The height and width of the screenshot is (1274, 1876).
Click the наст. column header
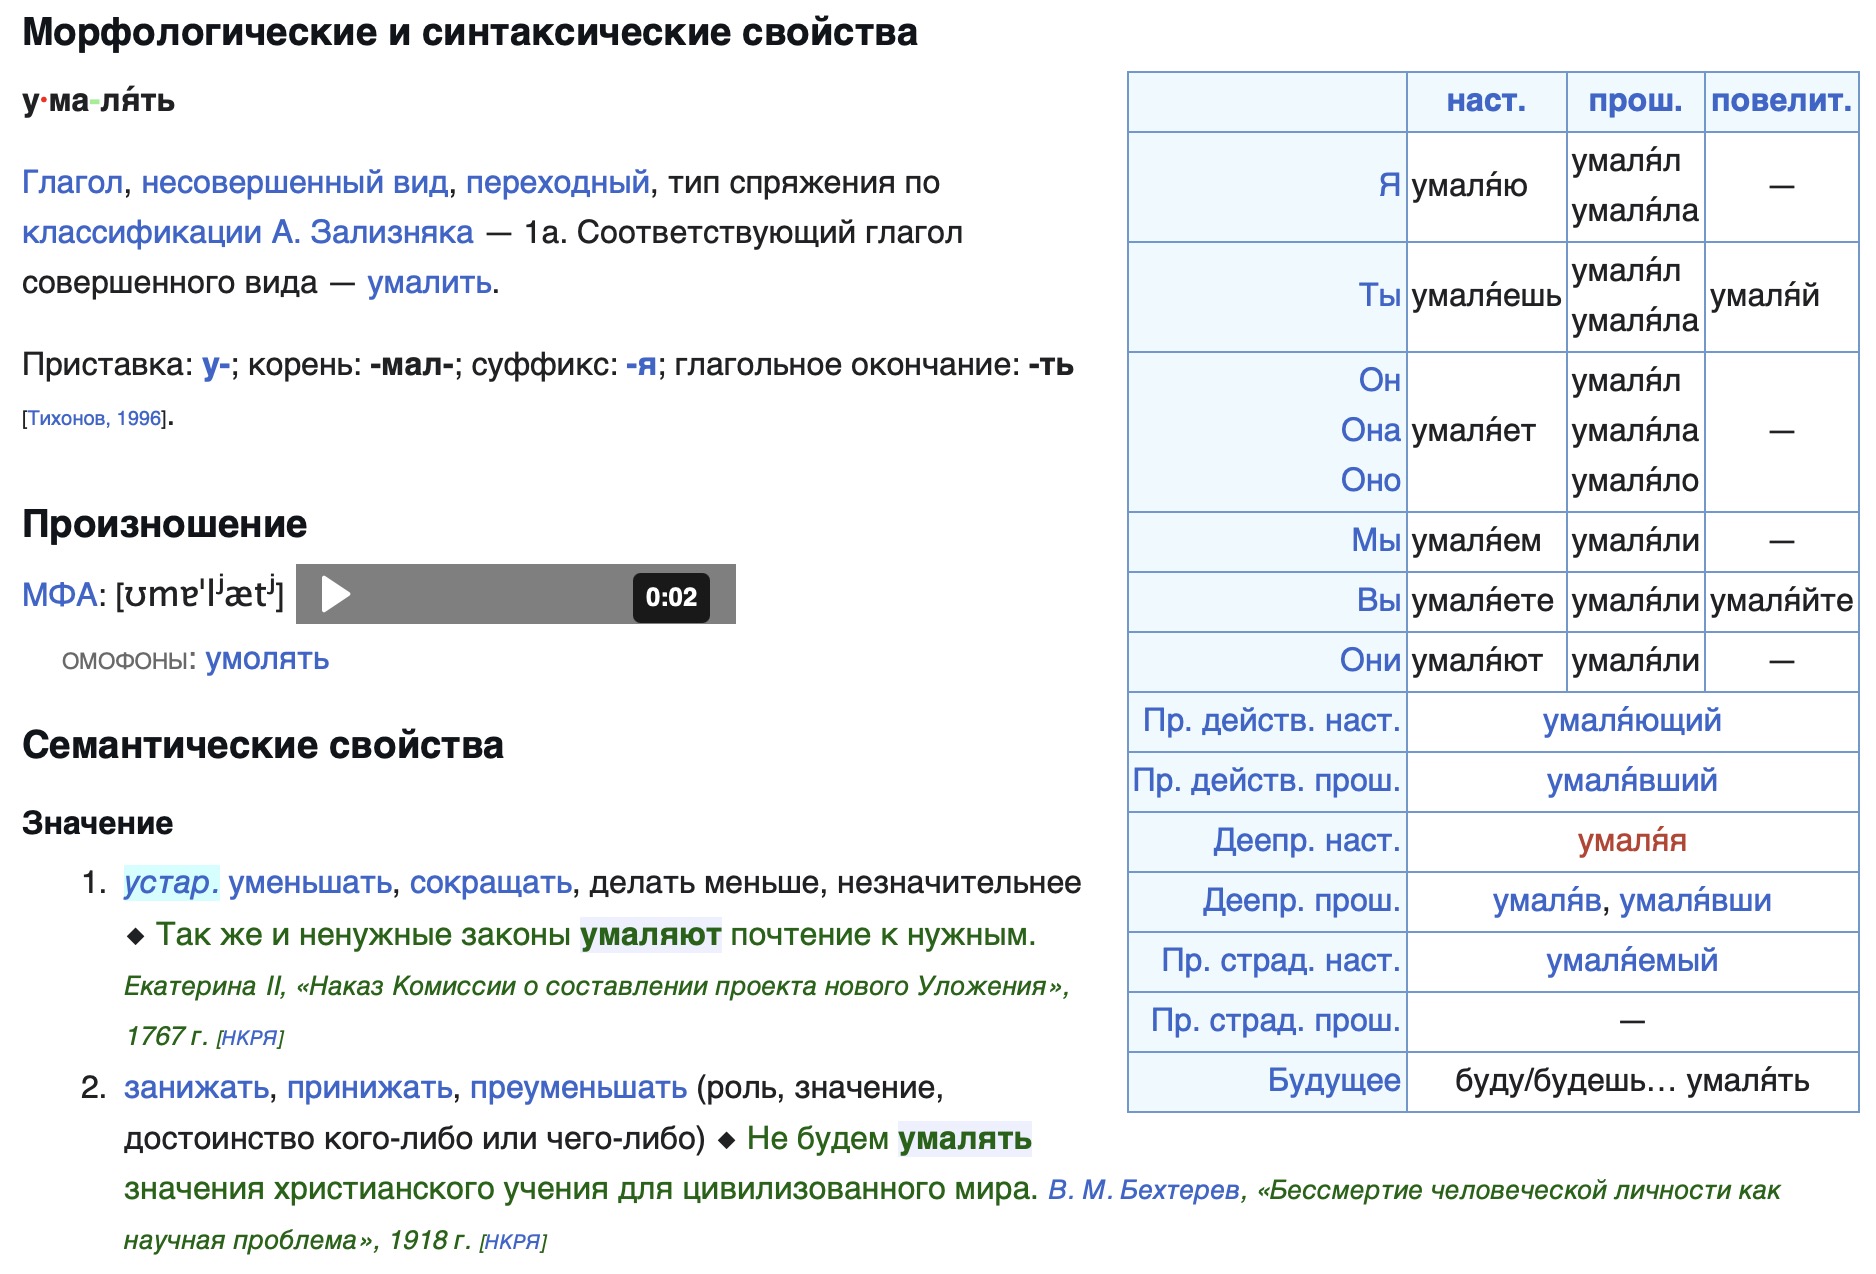(1485, 101)
